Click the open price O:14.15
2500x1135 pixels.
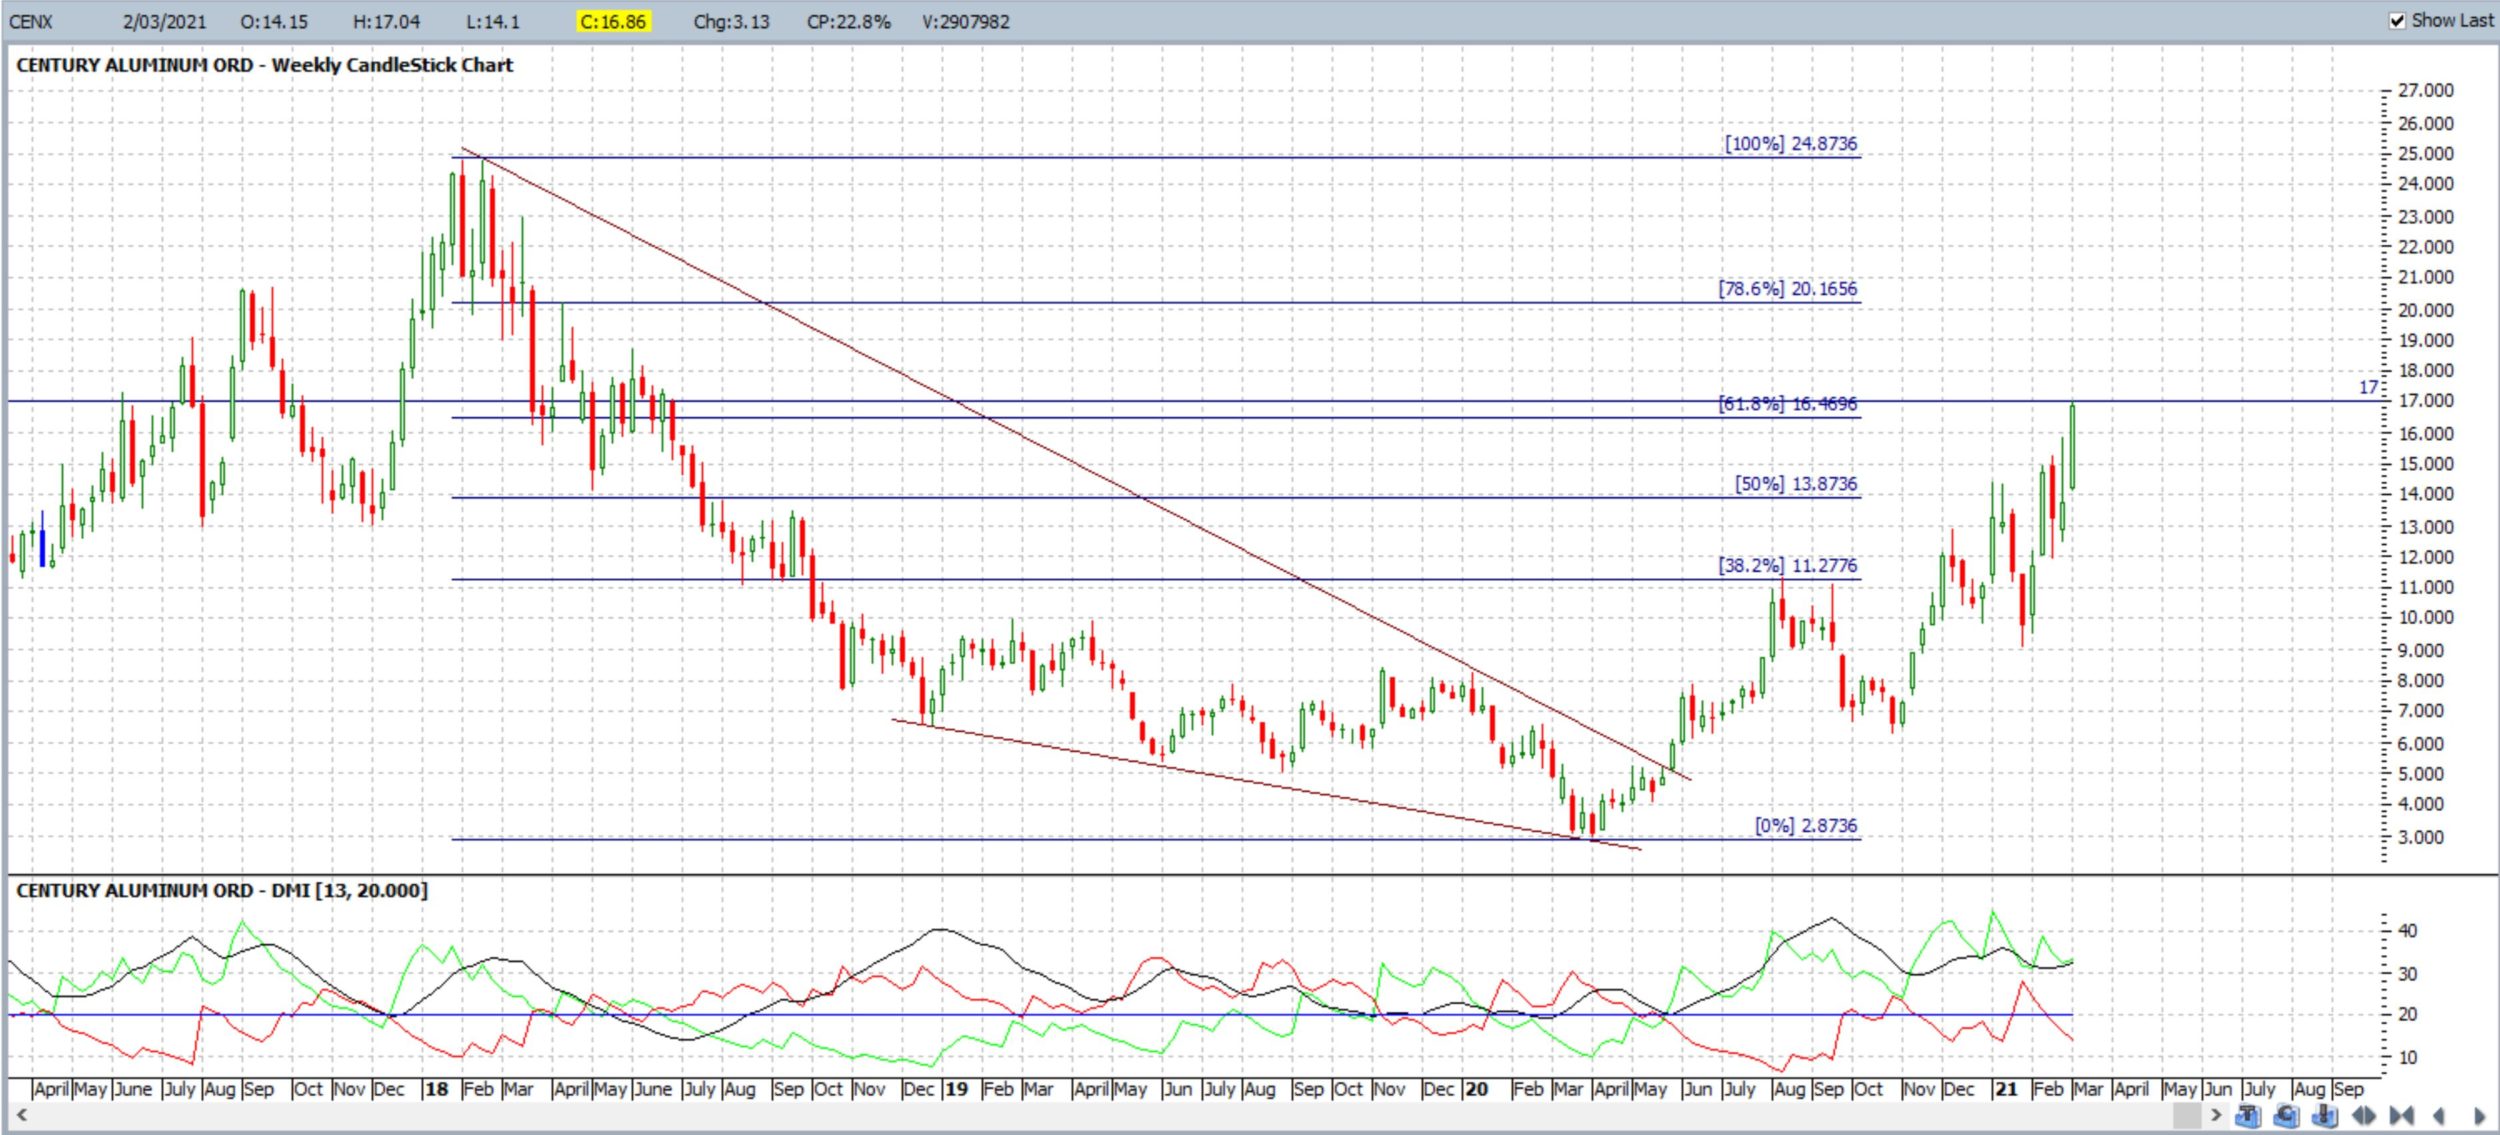(274, 21)
